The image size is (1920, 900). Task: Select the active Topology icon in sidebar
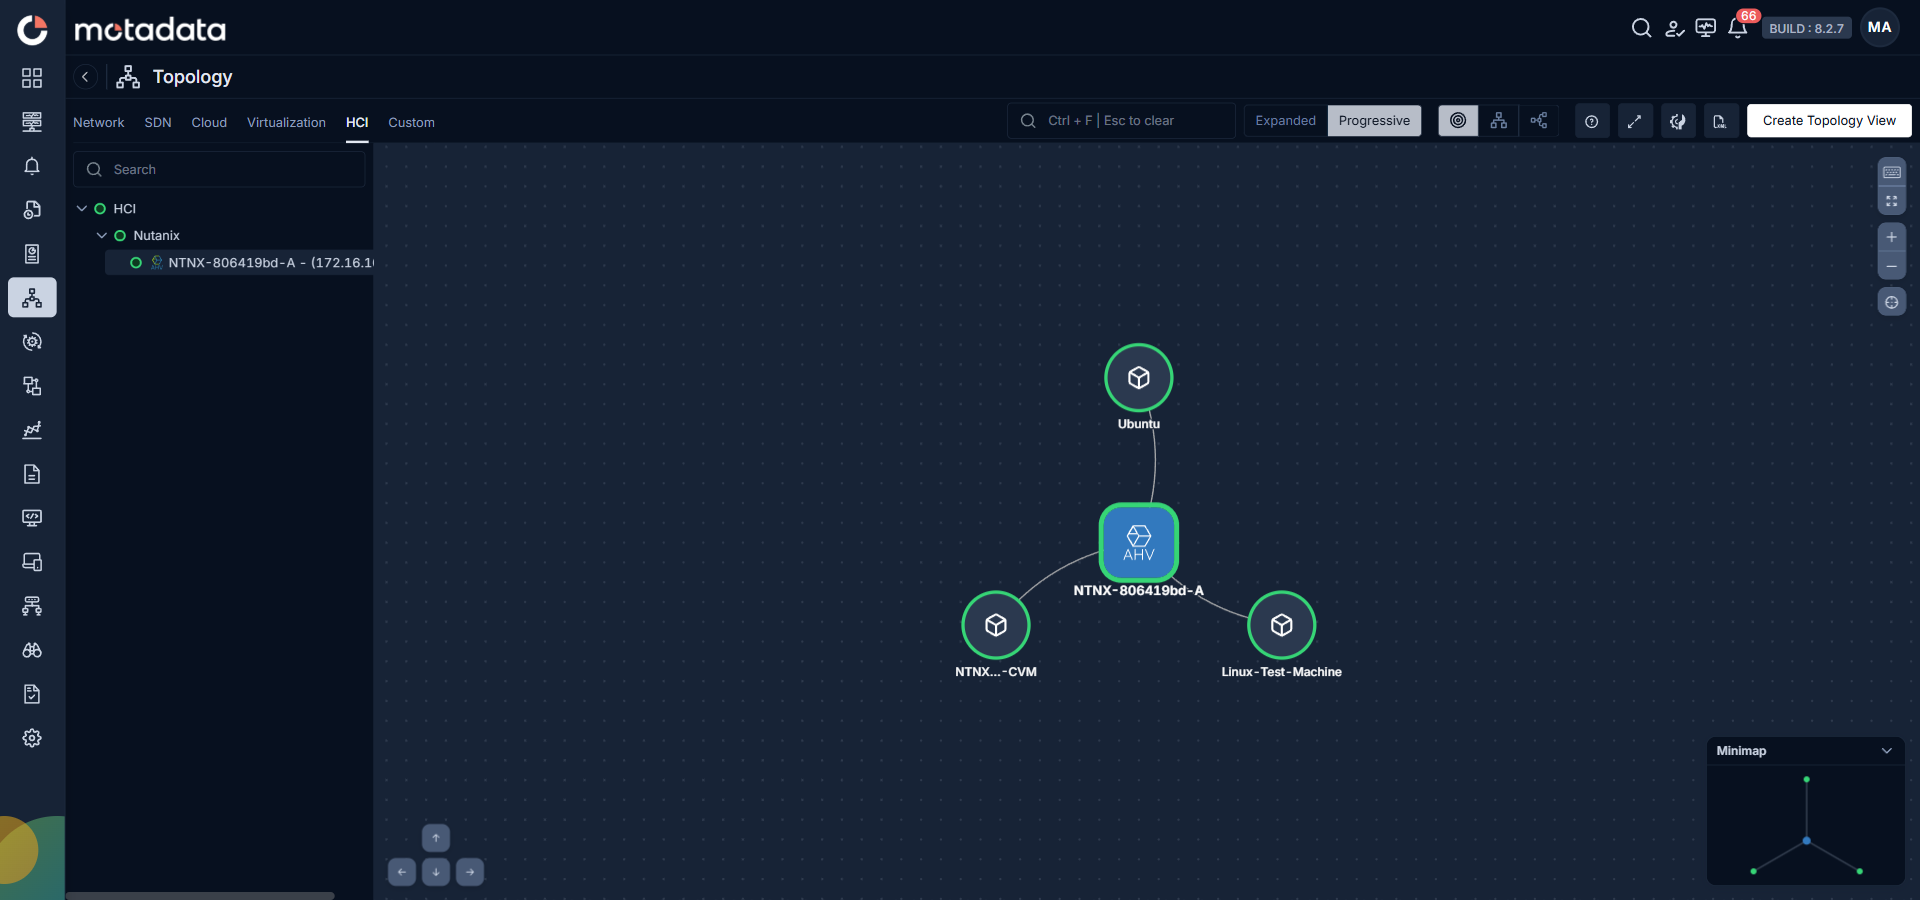click(32, 298)
